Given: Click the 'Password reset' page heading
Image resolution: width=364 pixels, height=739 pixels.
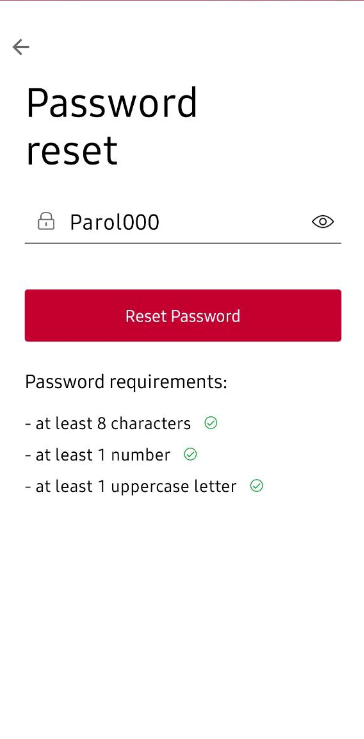Looking at the screenshot, I should coord(111,126).
